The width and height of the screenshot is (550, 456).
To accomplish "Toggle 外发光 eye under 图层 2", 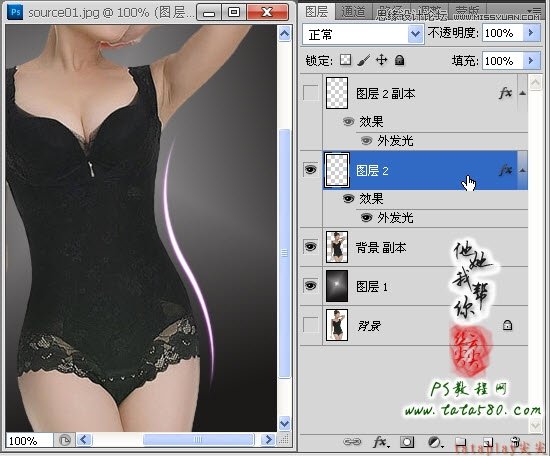I will coord(366,218).
